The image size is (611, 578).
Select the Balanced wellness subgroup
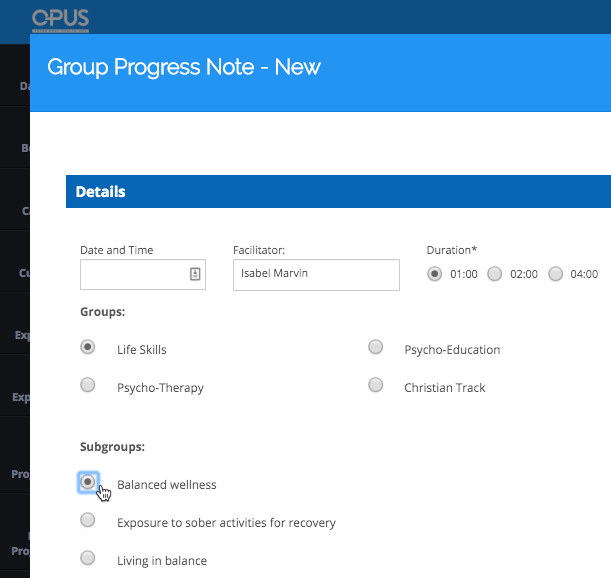coord(88,482)
